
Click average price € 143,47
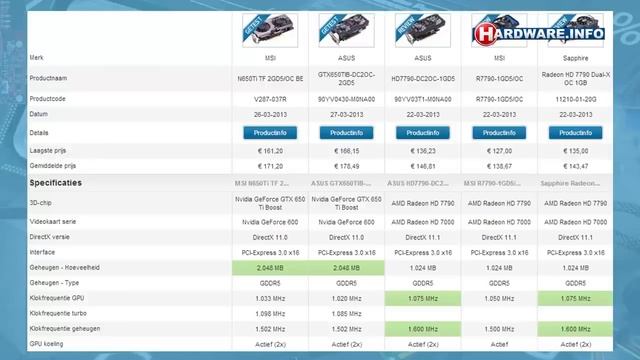(576, 167)
